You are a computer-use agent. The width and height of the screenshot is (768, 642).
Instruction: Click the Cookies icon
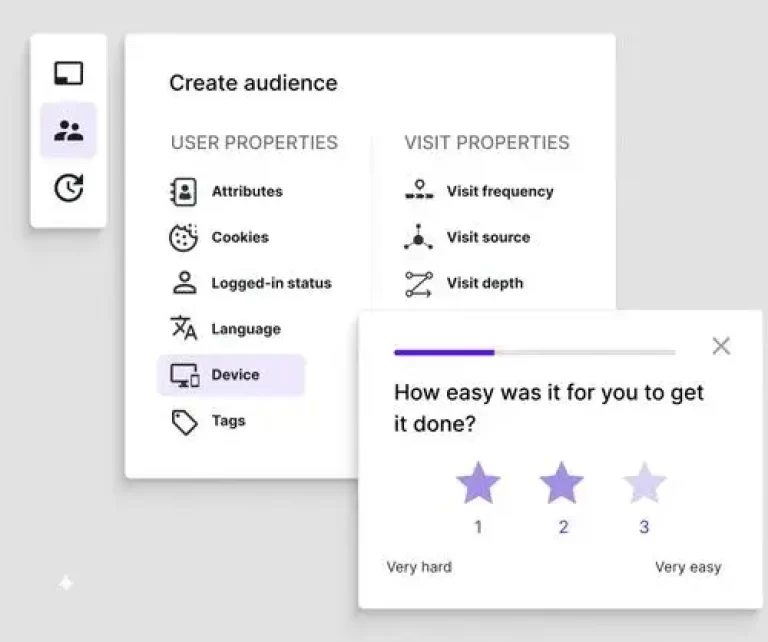coord(184,237)
